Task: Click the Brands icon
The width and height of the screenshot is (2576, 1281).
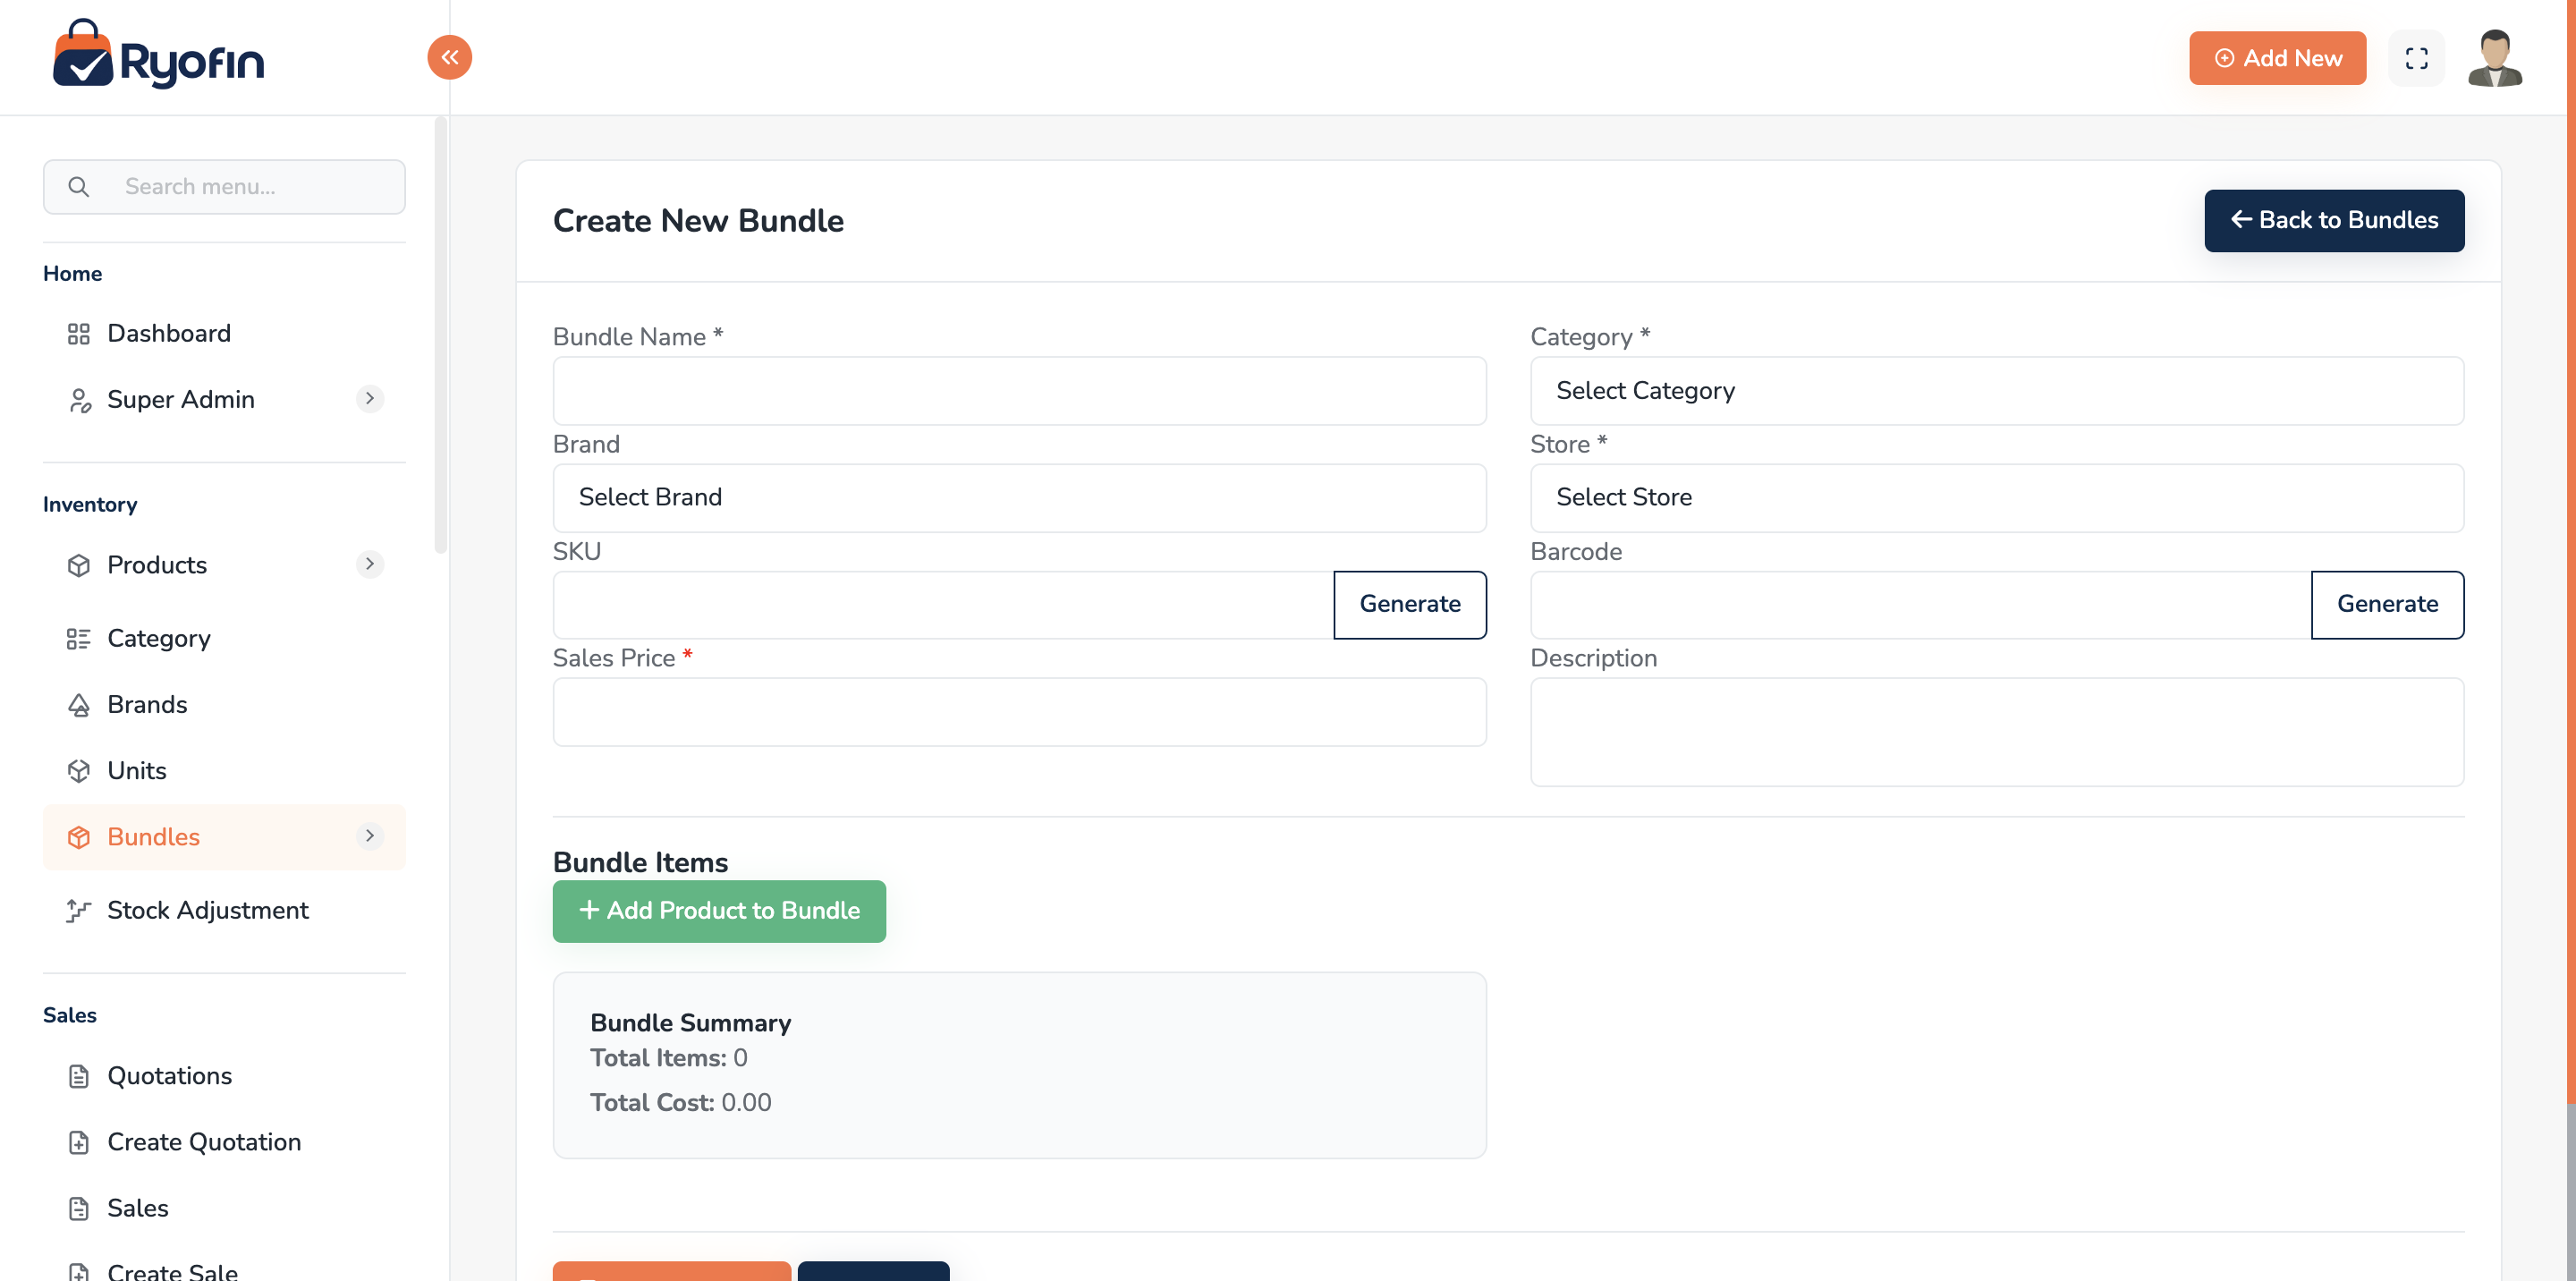Action: pos(79,705)
